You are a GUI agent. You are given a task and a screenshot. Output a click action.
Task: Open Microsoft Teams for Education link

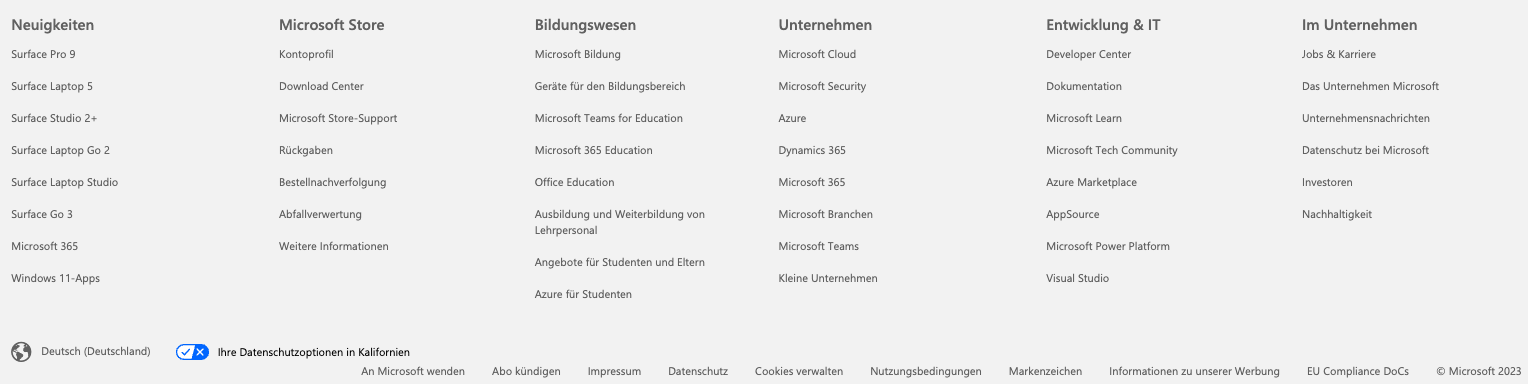tap(609, 118)
